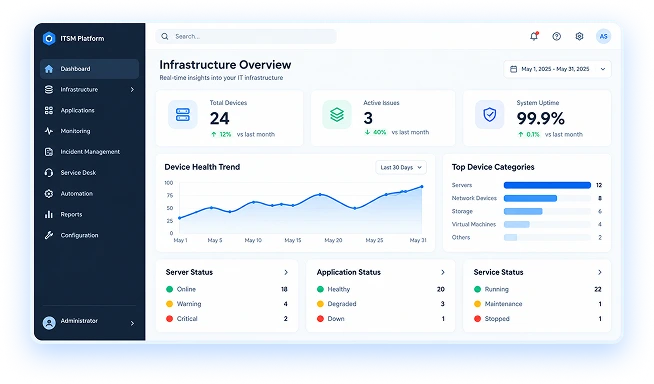
Task: Click the 99.9% uptime value
Action: pos(541,118)
